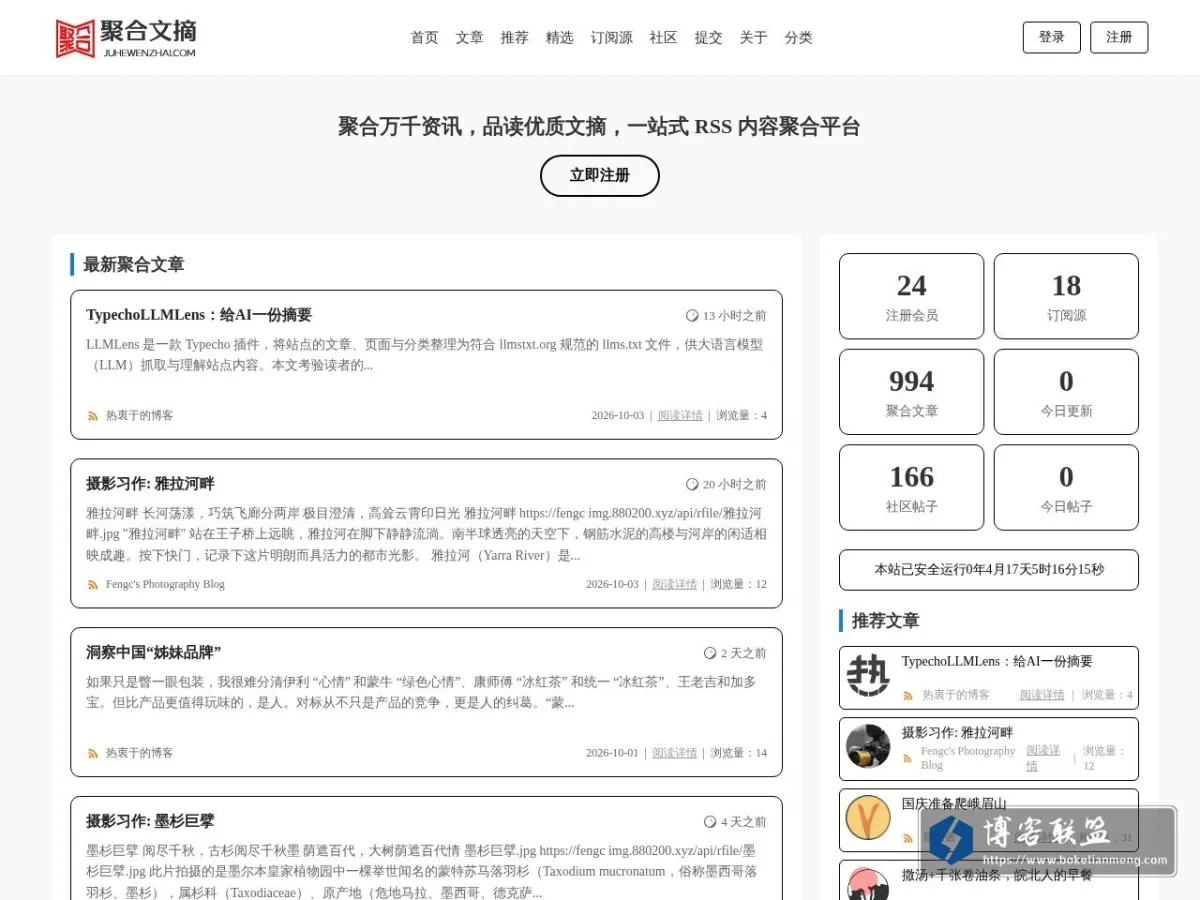This screenshot has height=900, width=1200.
Task: Click the clock icon beside 2 天之前
Action: (x=710, y=654)
